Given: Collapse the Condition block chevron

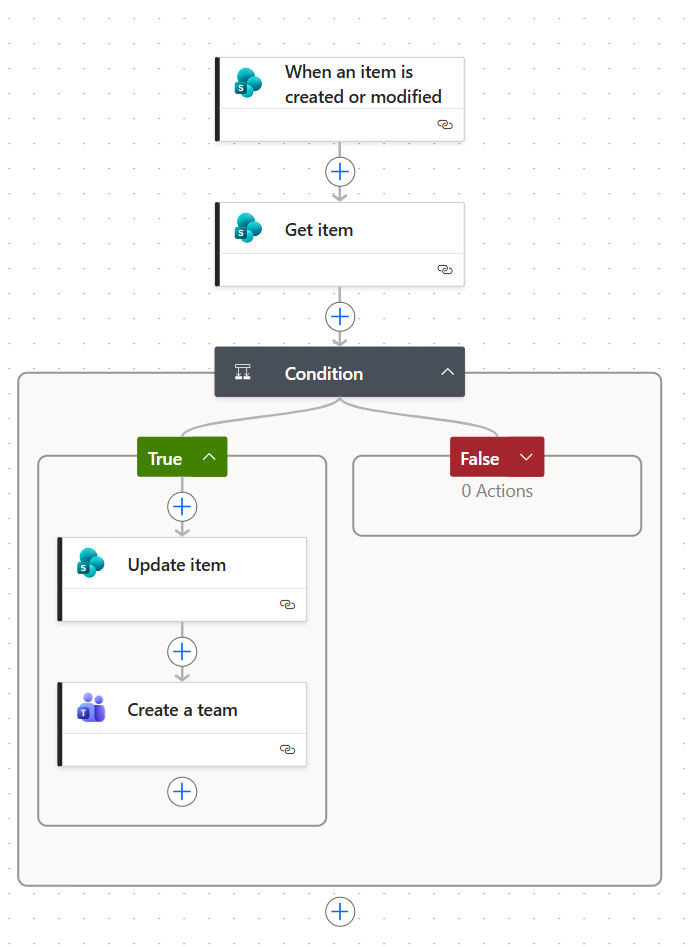Looking at the screenshot, I should 448,372.
